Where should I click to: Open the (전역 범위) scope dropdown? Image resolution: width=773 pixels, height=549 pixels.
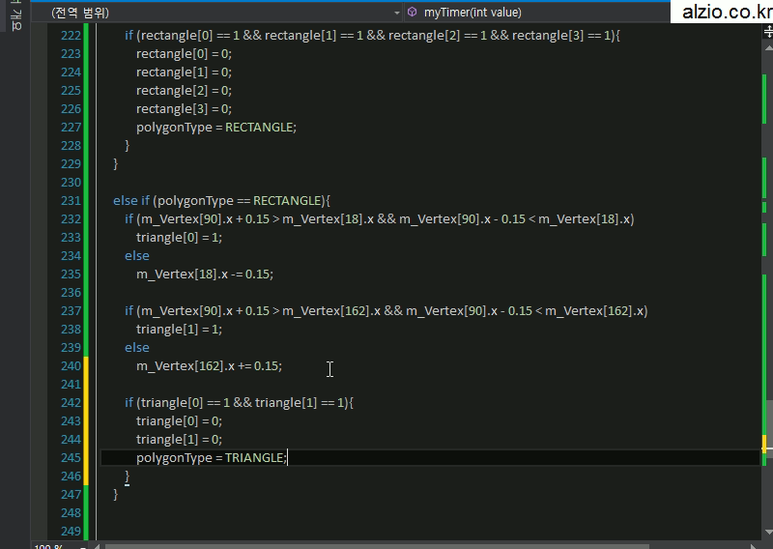(217, 12)
